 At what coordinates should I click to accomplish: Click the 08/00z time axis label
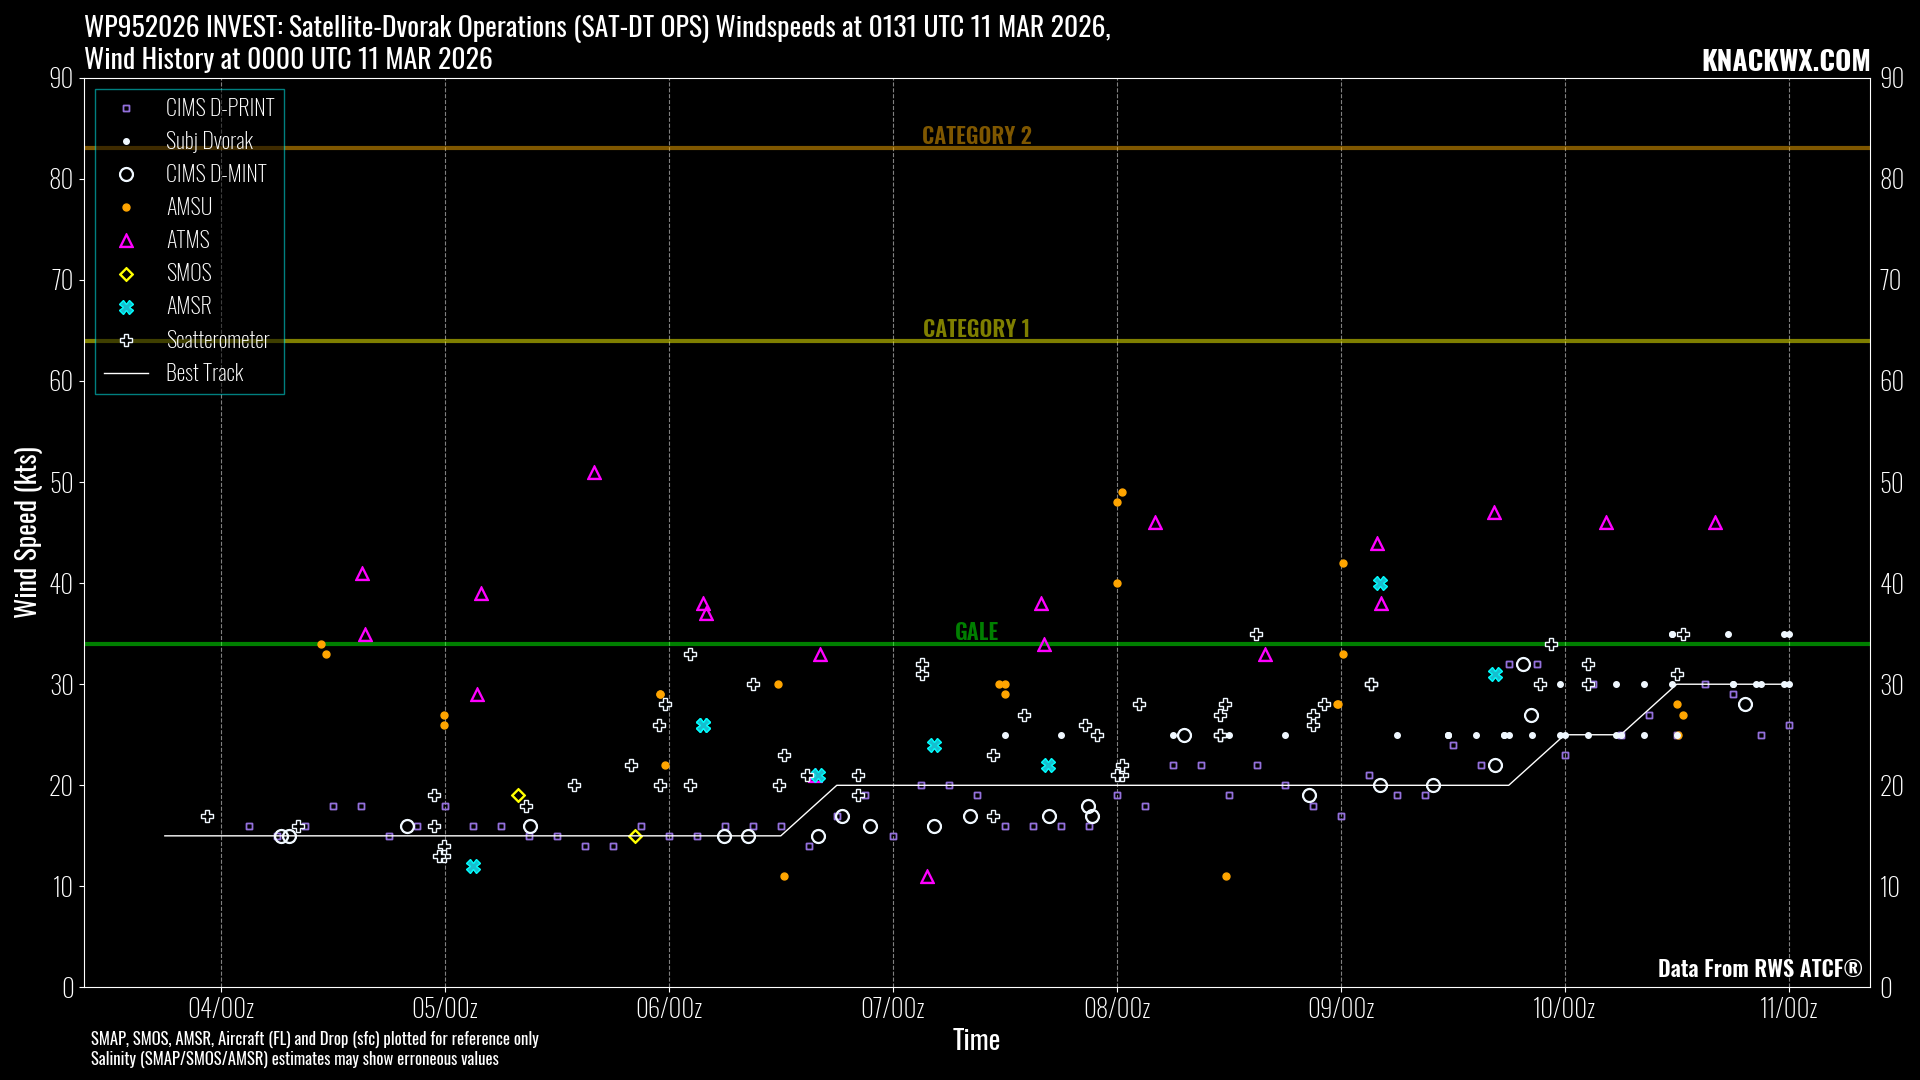tap(1117, 1008)
